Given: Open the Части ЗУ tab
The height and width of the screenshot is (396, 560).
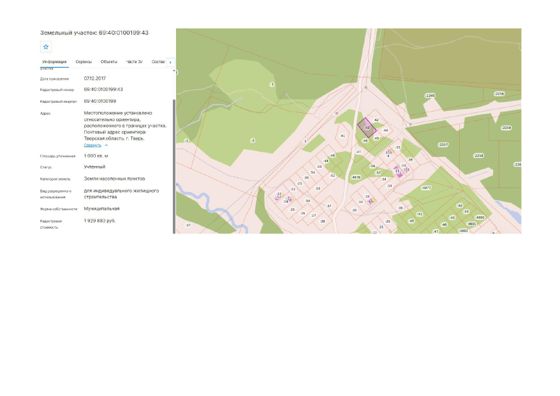Looking at the screenshot, I should pyautogui.click(x=134, y=62).
